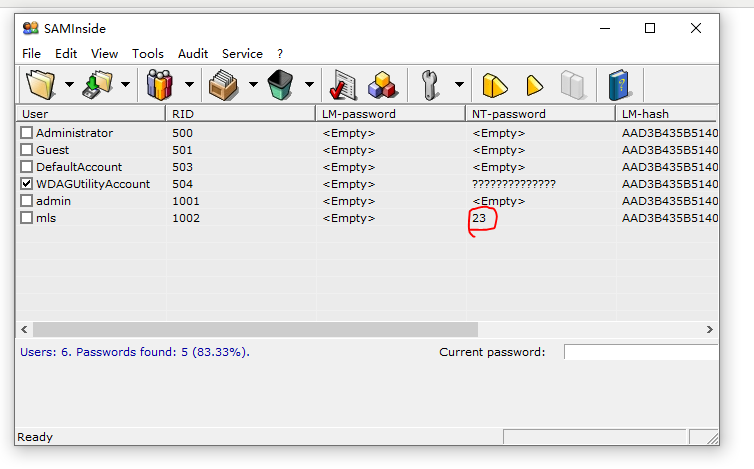Open the ? help menu

[x=280, y=54]
